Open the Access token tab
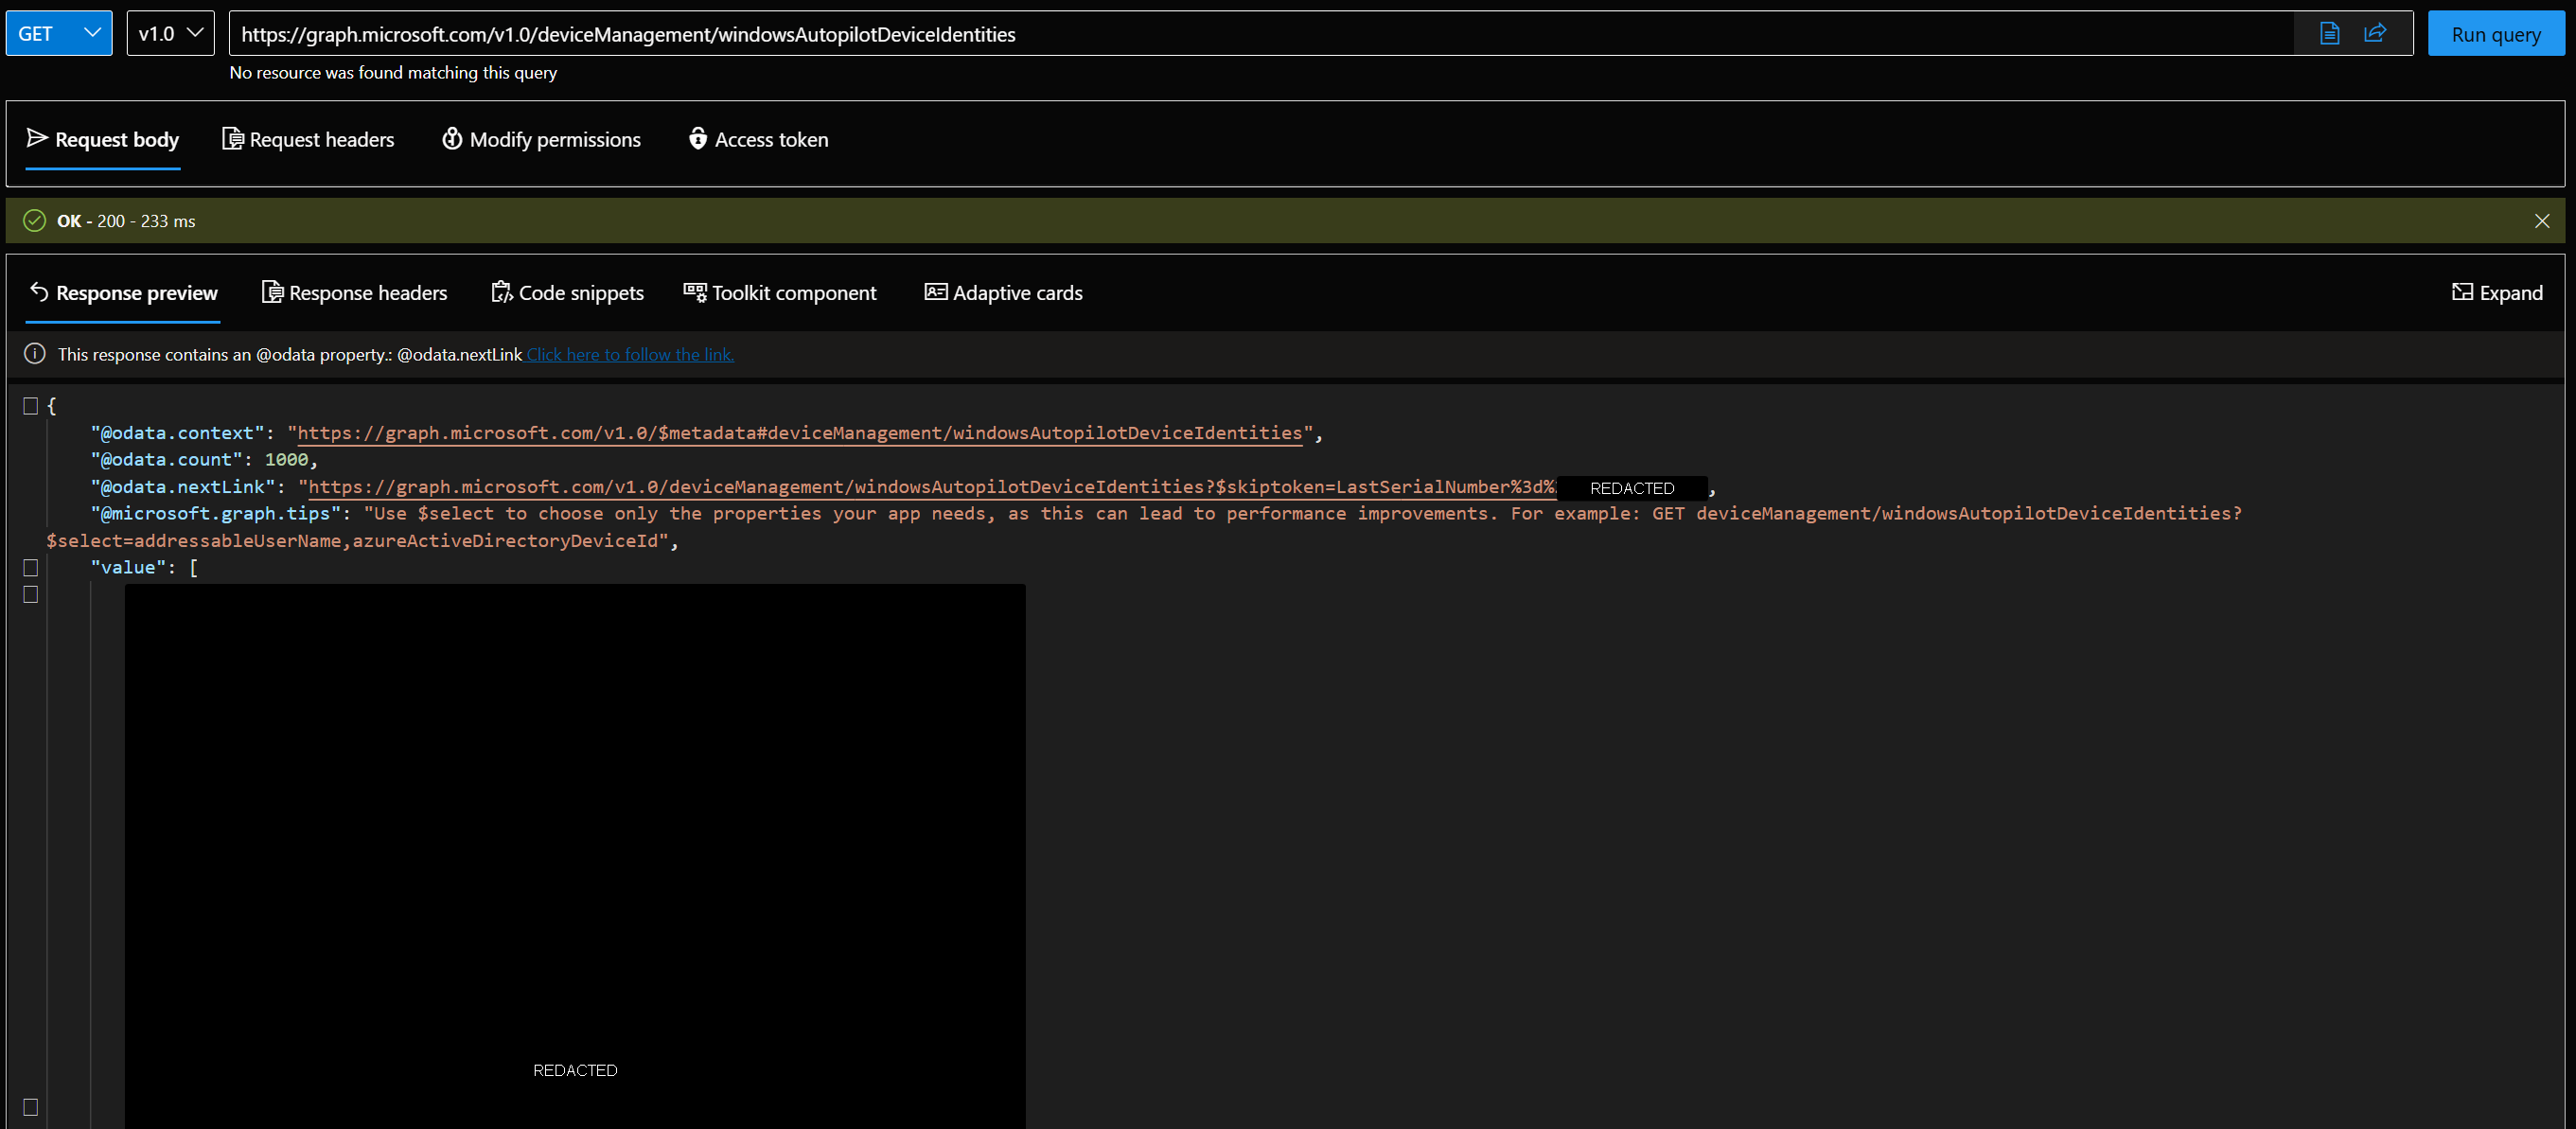The width and height of the screenshot is (2576, 1129). [x=759, y=139]
